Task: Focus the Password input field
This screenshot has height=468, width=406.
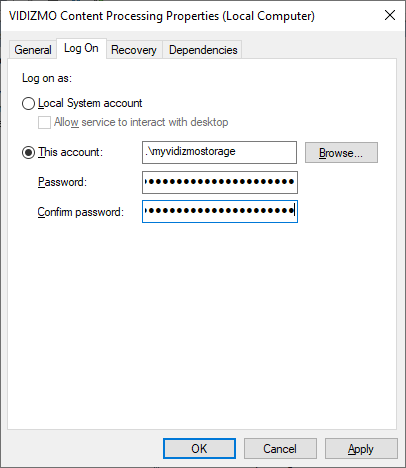Action: coord(220,182)
